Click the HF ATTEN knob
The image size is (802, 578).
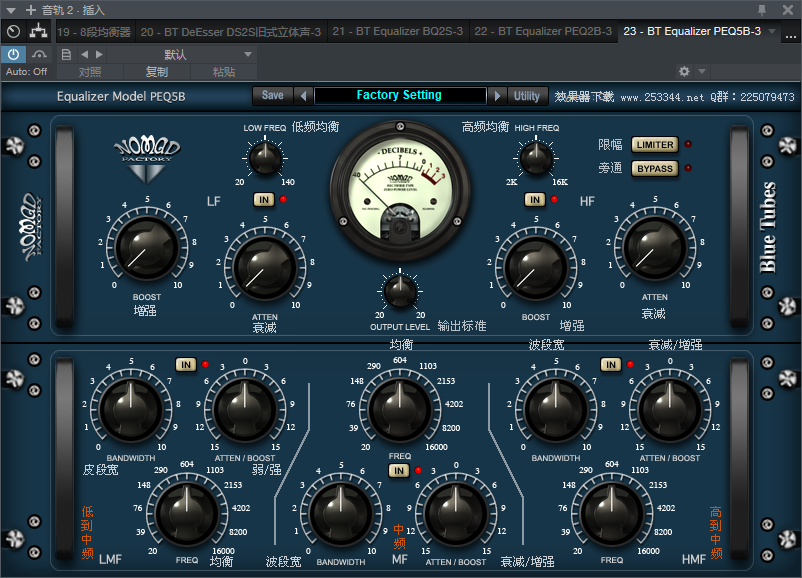(x=655, y=248)
